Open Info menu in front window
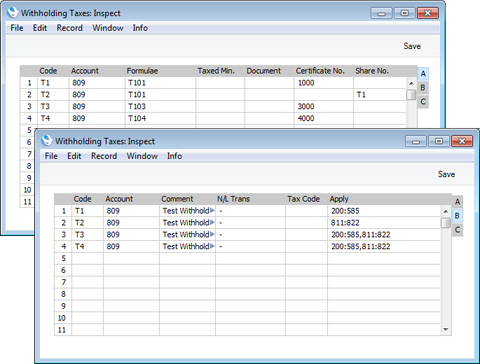480x364 pixels. click(x=174, y=156)
